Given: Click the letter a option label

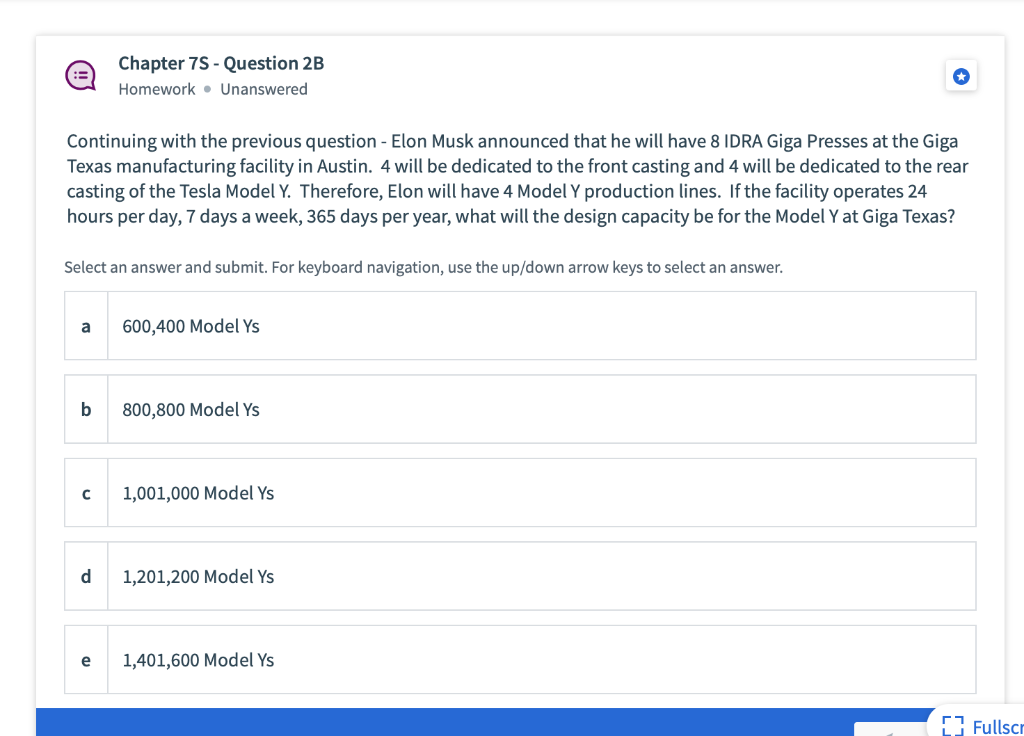Looking at the screenshot, I should (86, 326).
